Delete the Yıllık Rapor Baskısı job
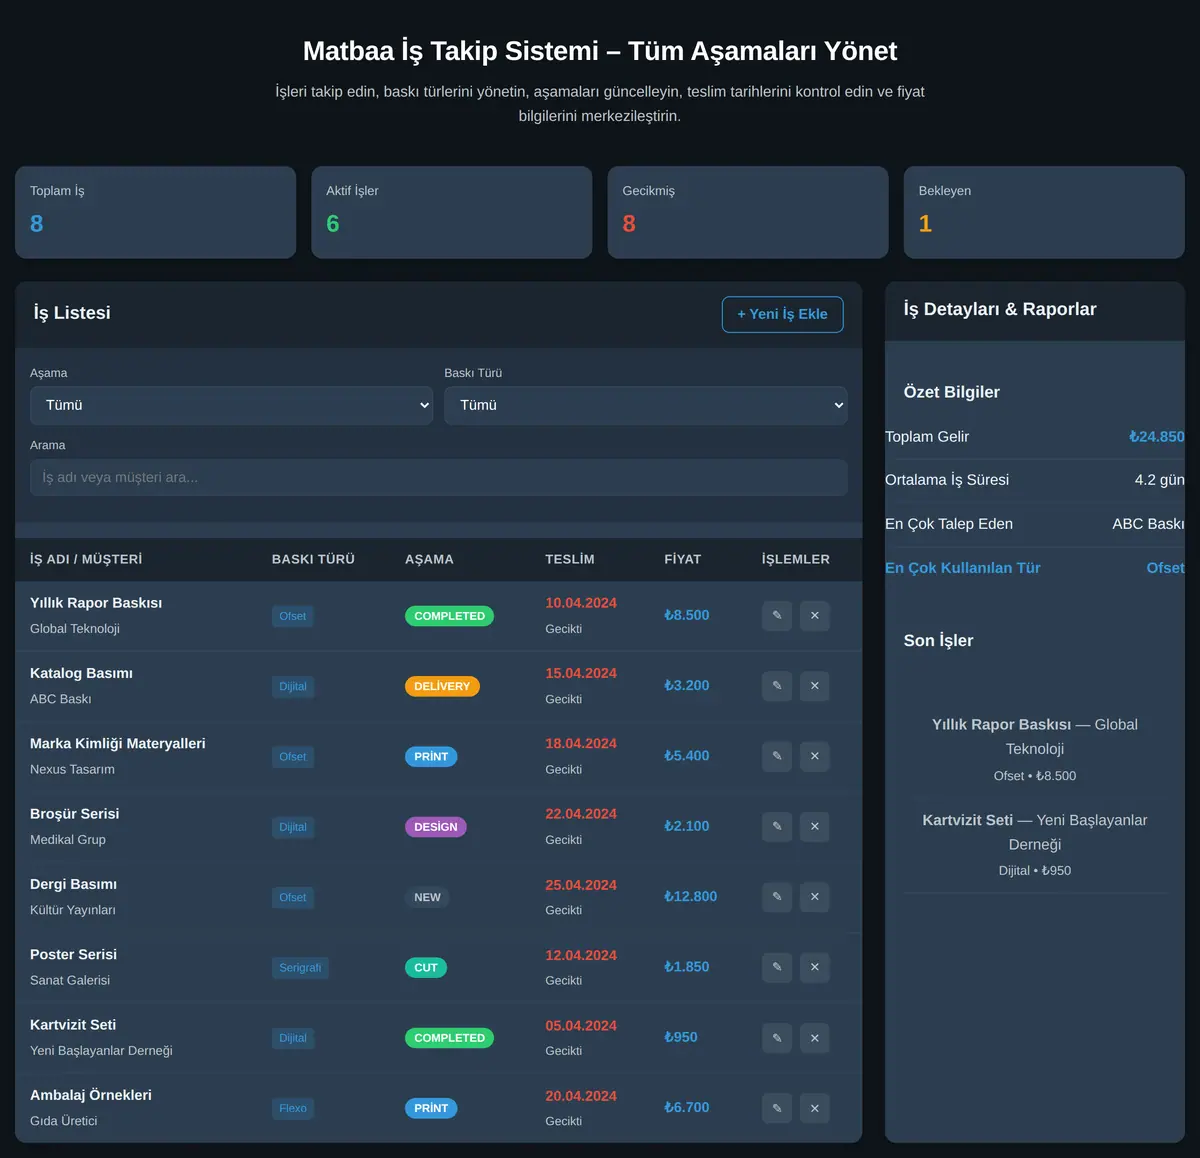 pyautogui.click(x=815, y=616)
